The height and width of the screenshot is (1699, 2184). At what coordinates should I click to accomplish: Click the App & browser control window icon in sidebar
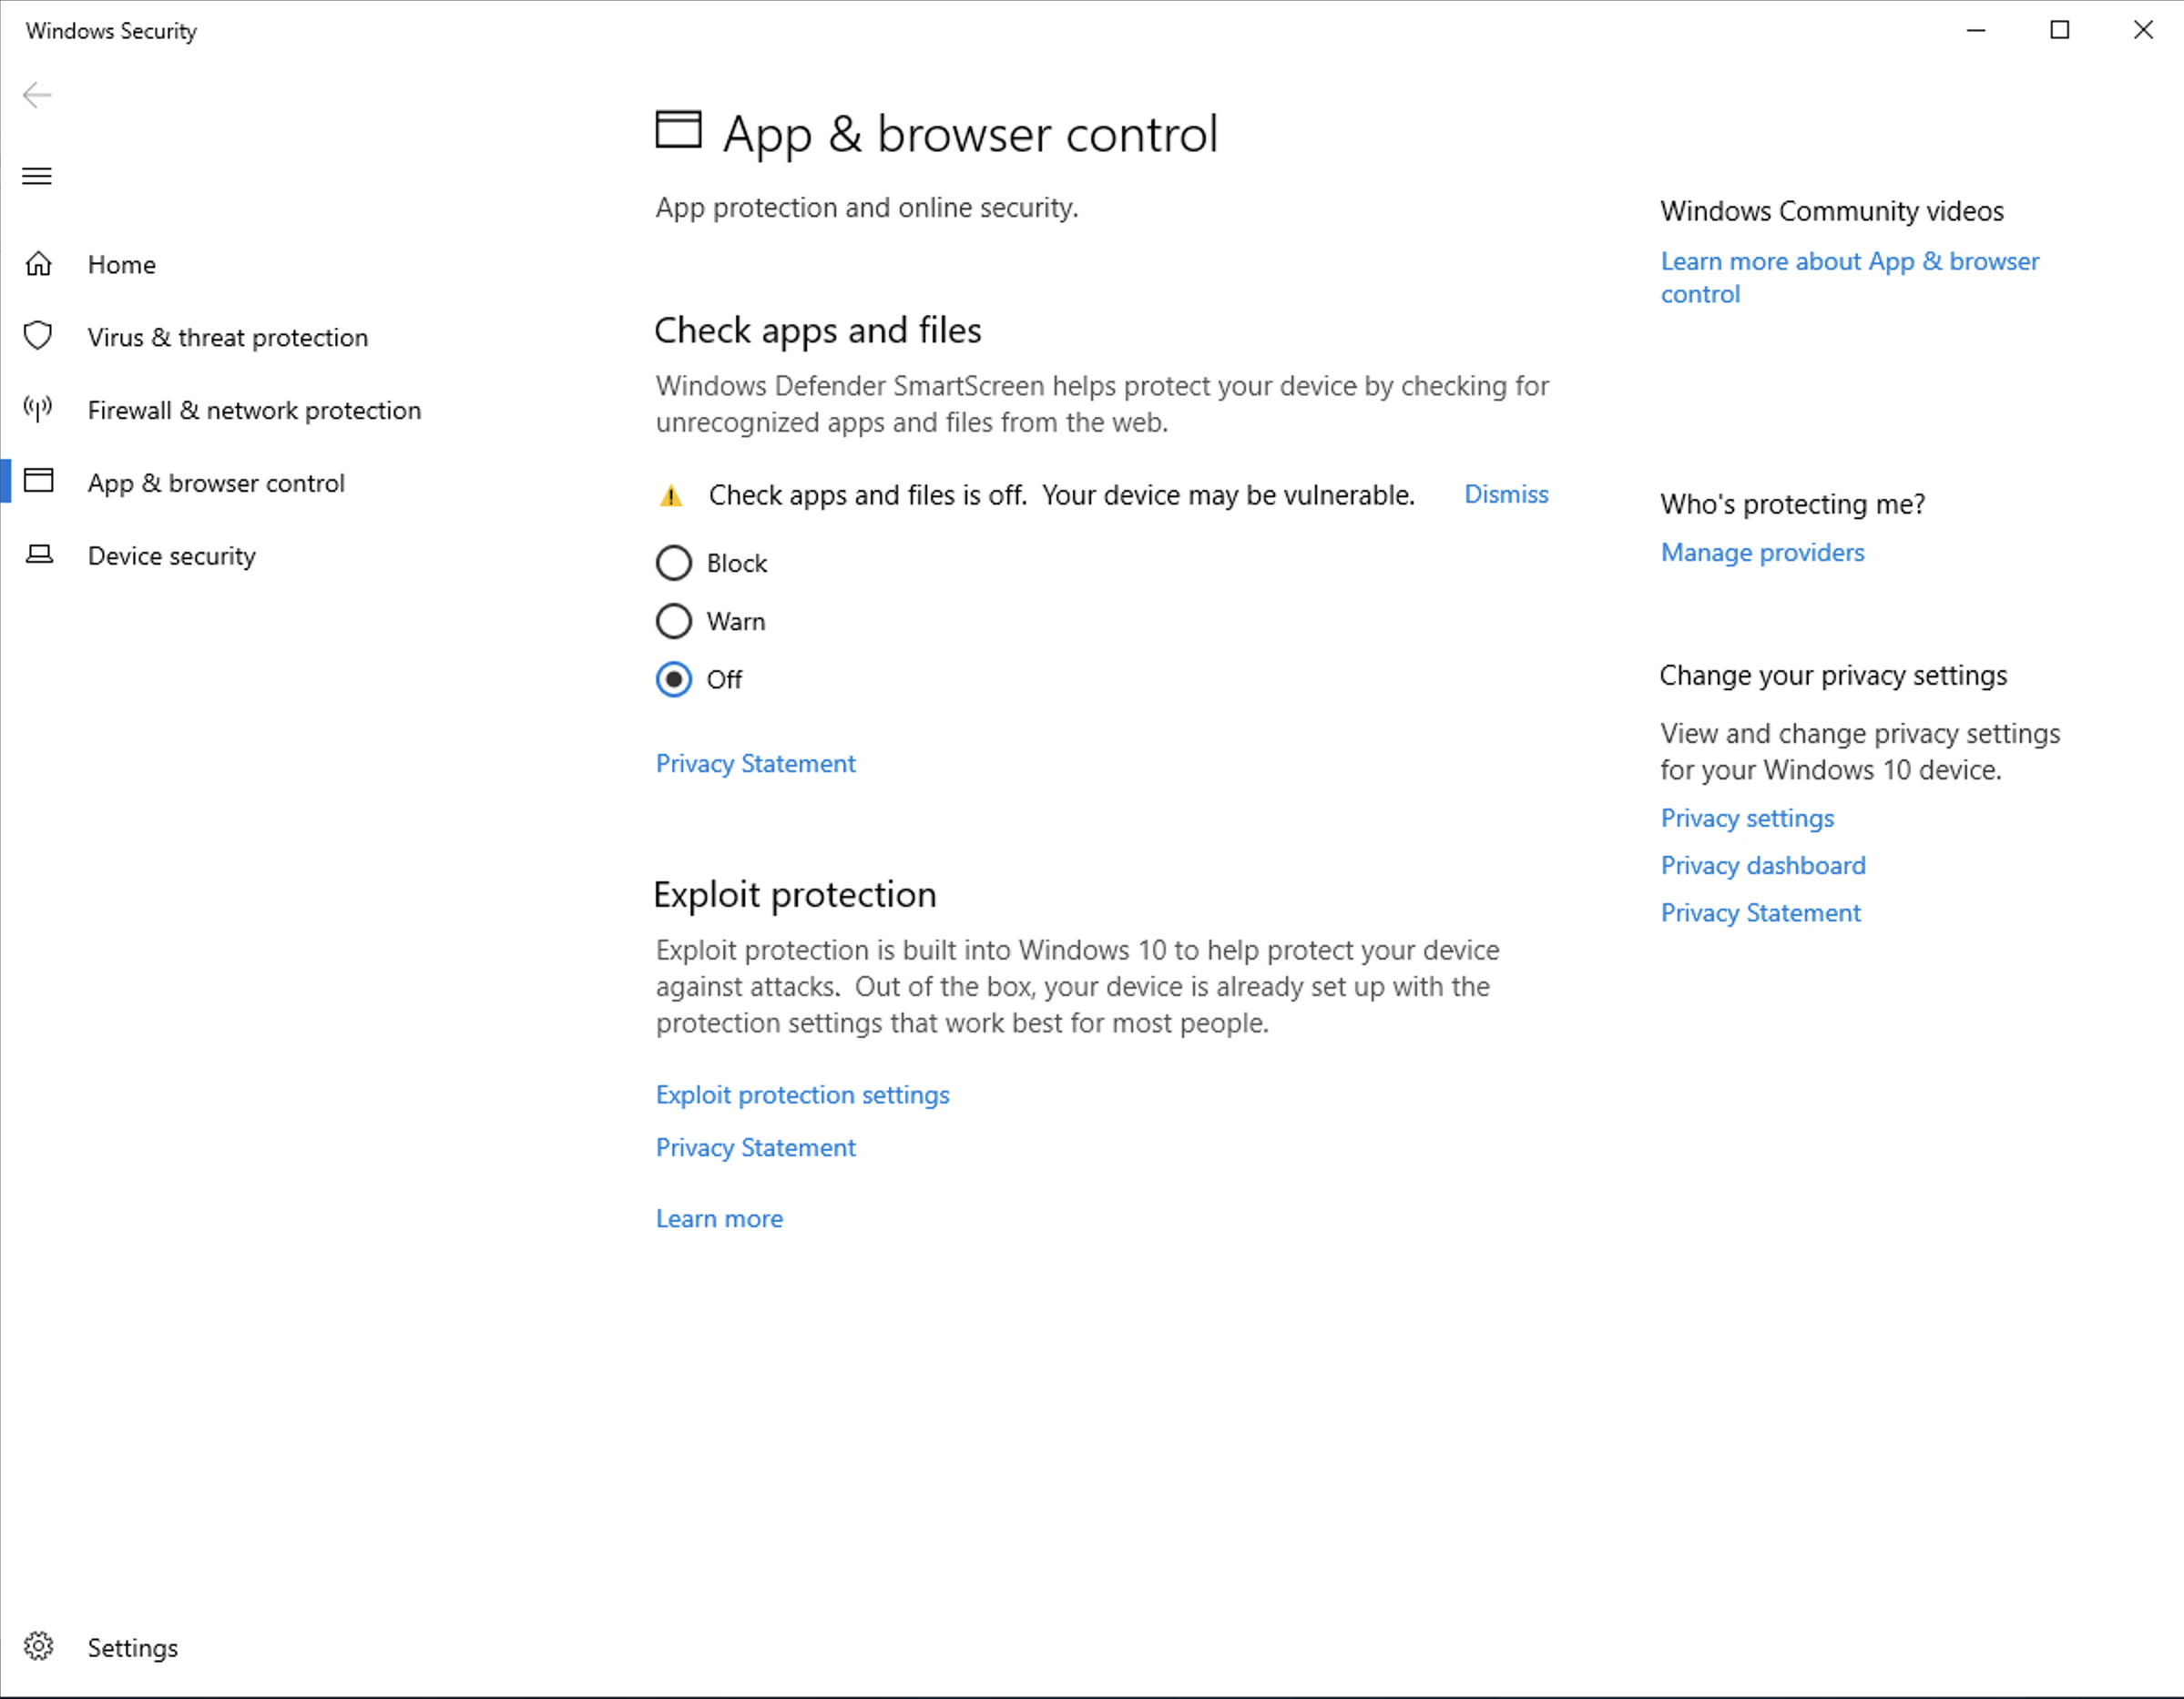(x=39, y=481)
